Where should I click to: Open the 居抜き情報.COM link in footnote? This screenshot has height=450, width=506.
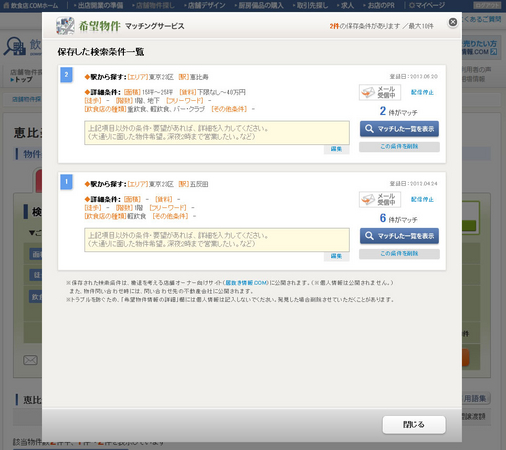pos(247,283)
